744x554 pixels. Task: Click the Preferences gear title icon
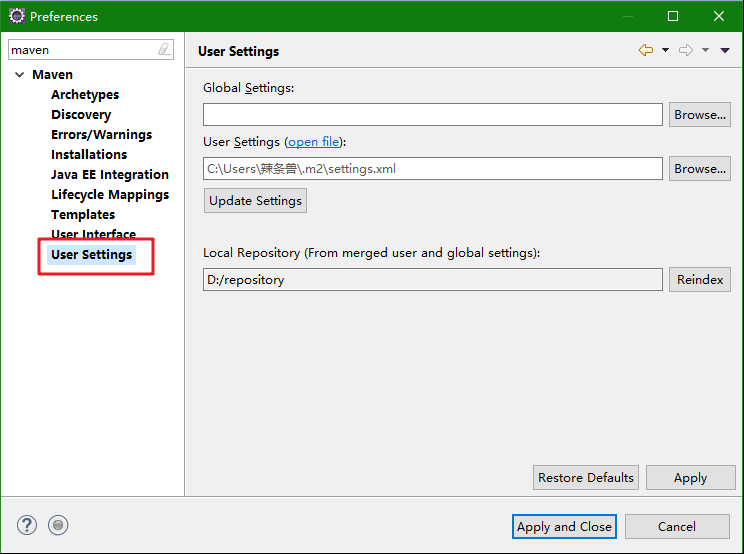coord(17,16)
